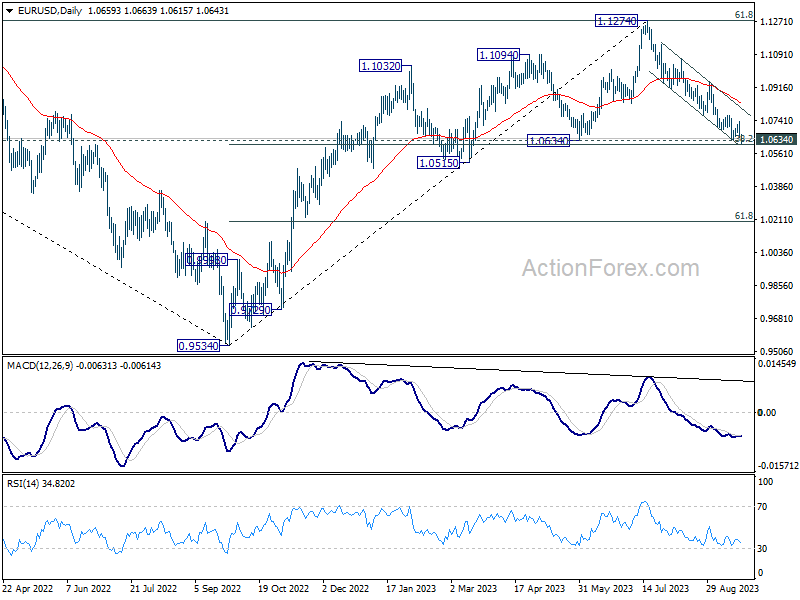Click the 5 Sep 2022 date label
The width and height of the screenshot is (800, 600).
click(218, 589)
